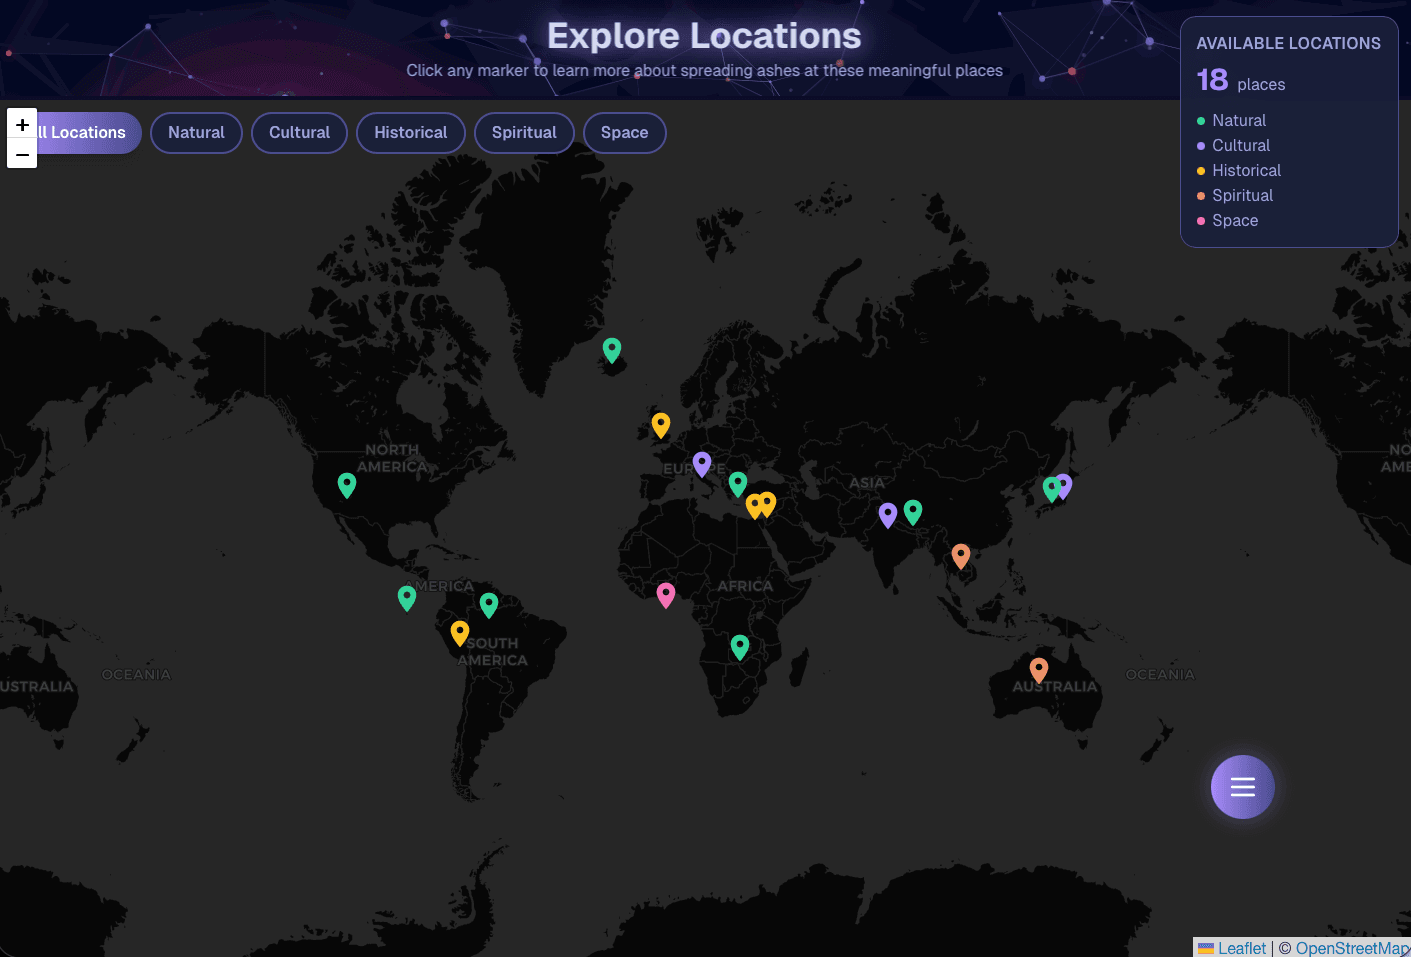Open the purple marker over India
The height and width of the screenshot is (957, 1411).
(888, 513)
